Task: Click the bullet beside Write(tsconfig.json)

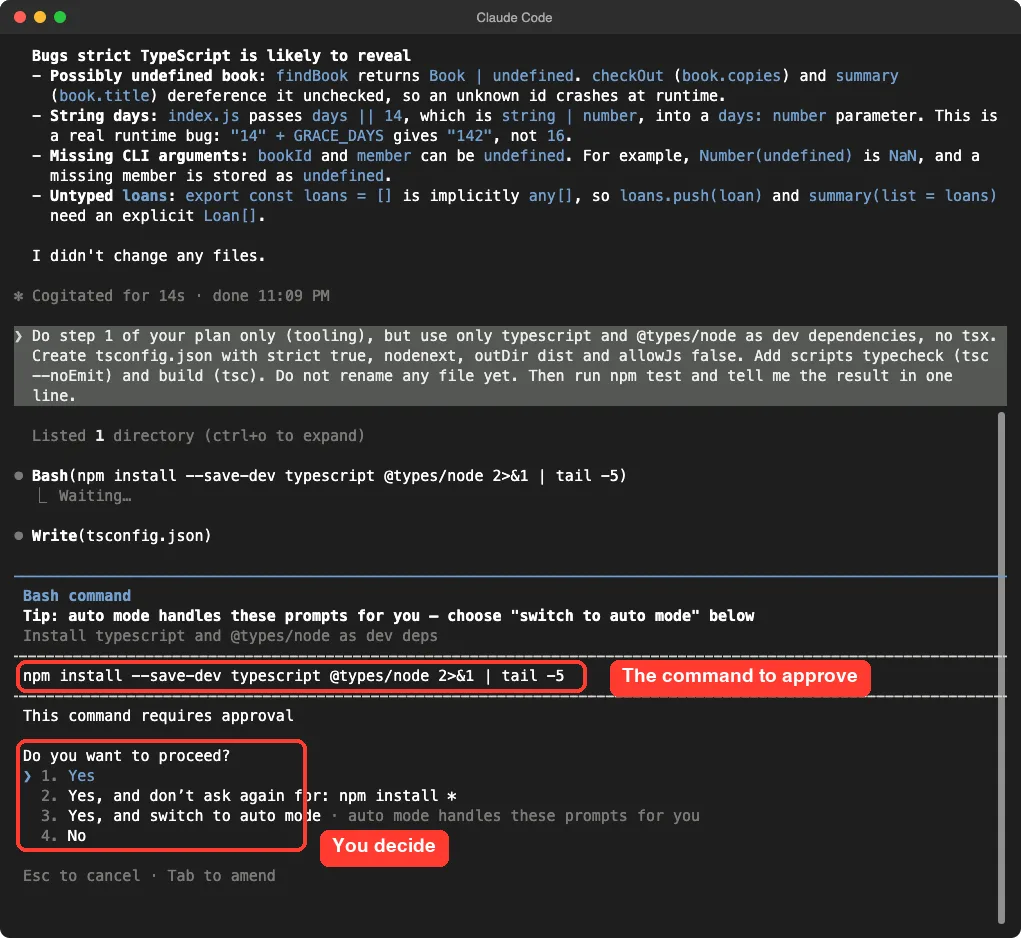Action: tap(19, 536)
